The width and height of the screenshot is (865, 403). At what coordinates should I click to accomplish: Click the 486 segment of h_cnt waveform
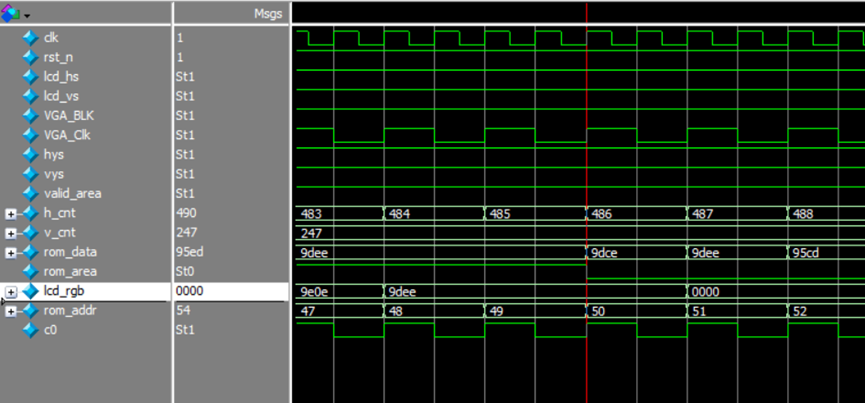[x=637, y=213]
